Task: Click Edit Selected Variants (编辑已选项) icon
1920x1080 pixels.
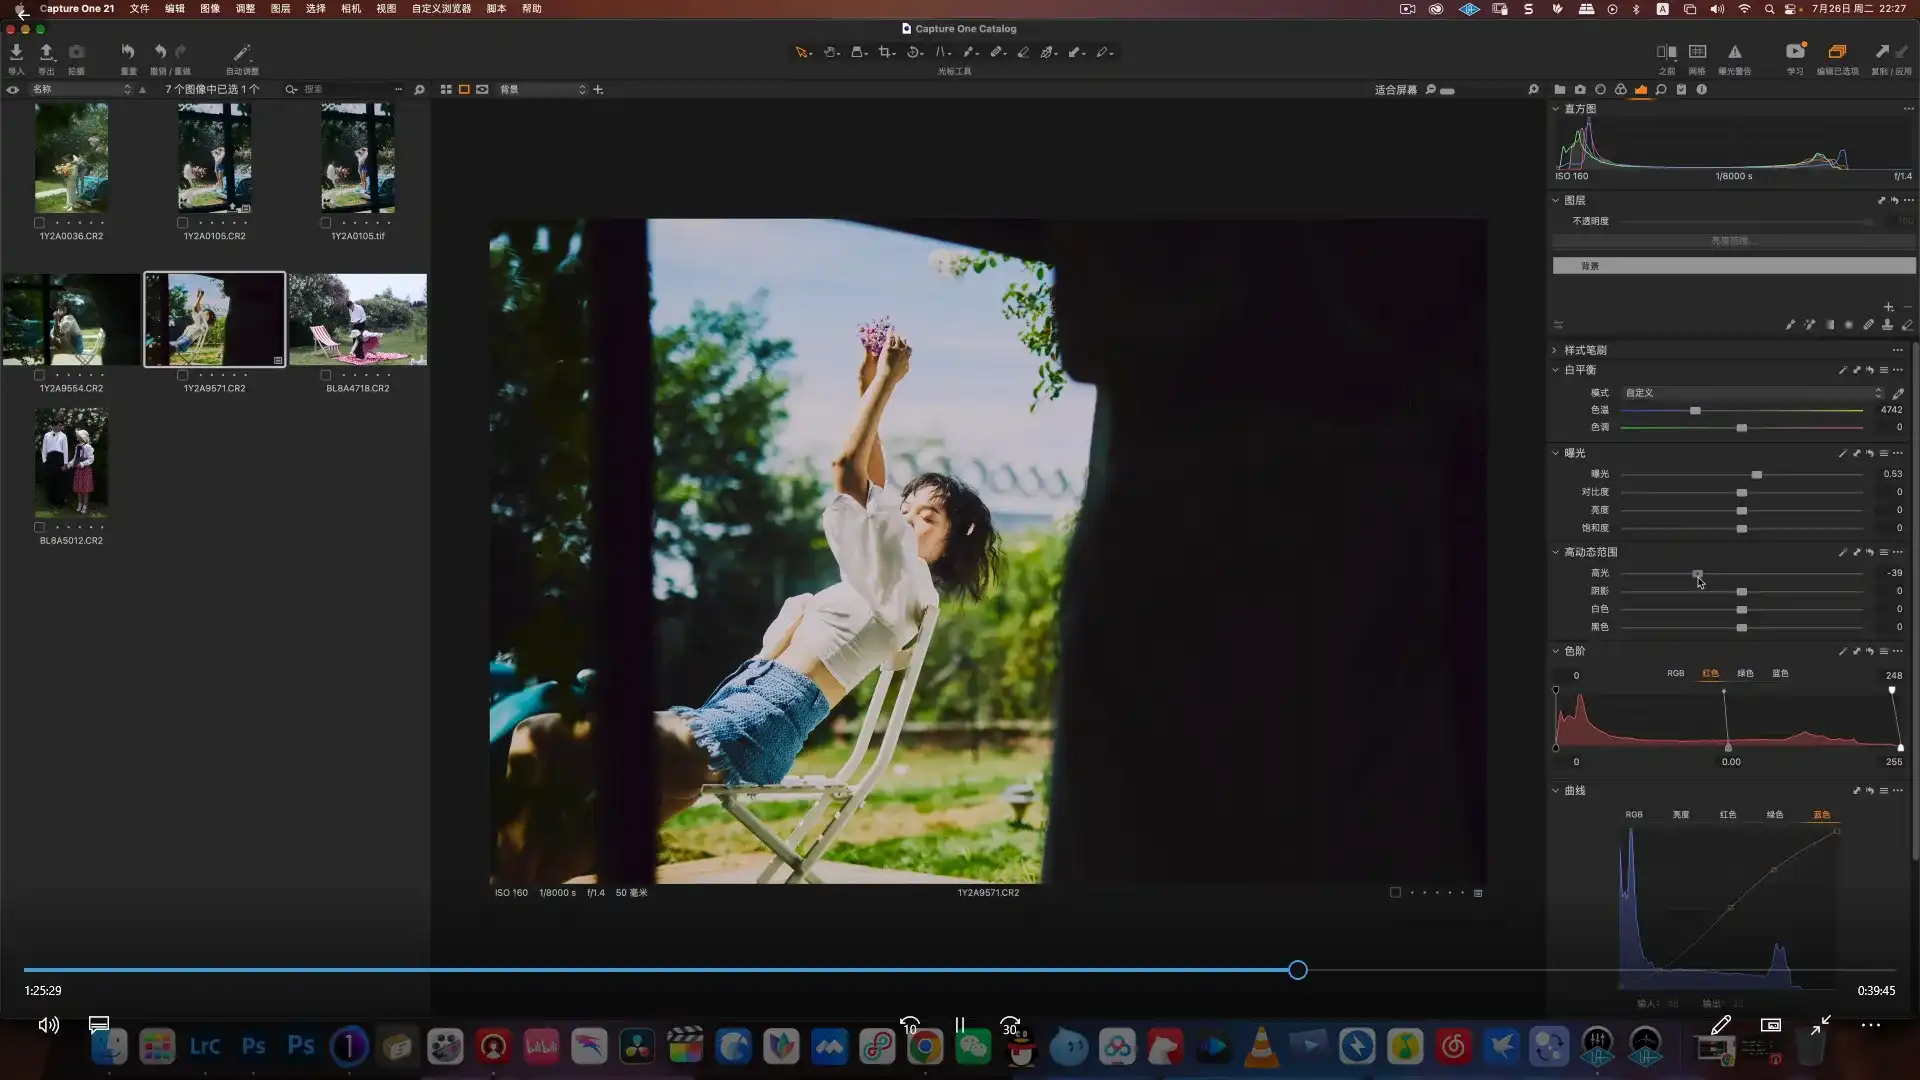Action: tap(1837, 52)
